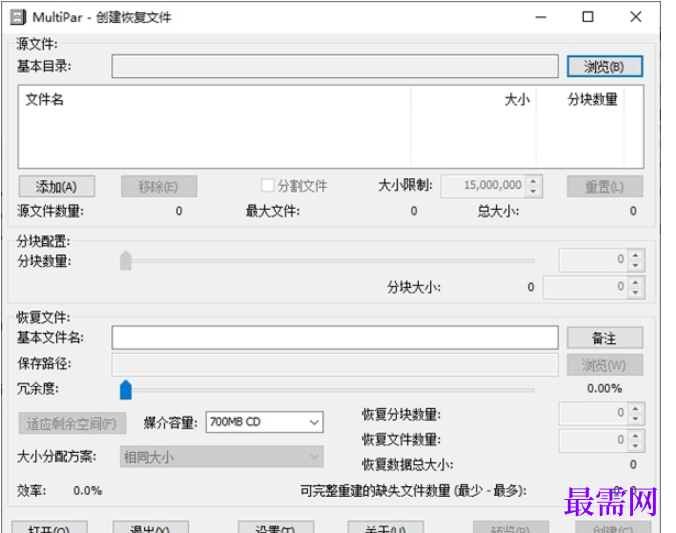
Task: Click the 分块数量 column header in the file list
Action: click(x=592, y=100)
